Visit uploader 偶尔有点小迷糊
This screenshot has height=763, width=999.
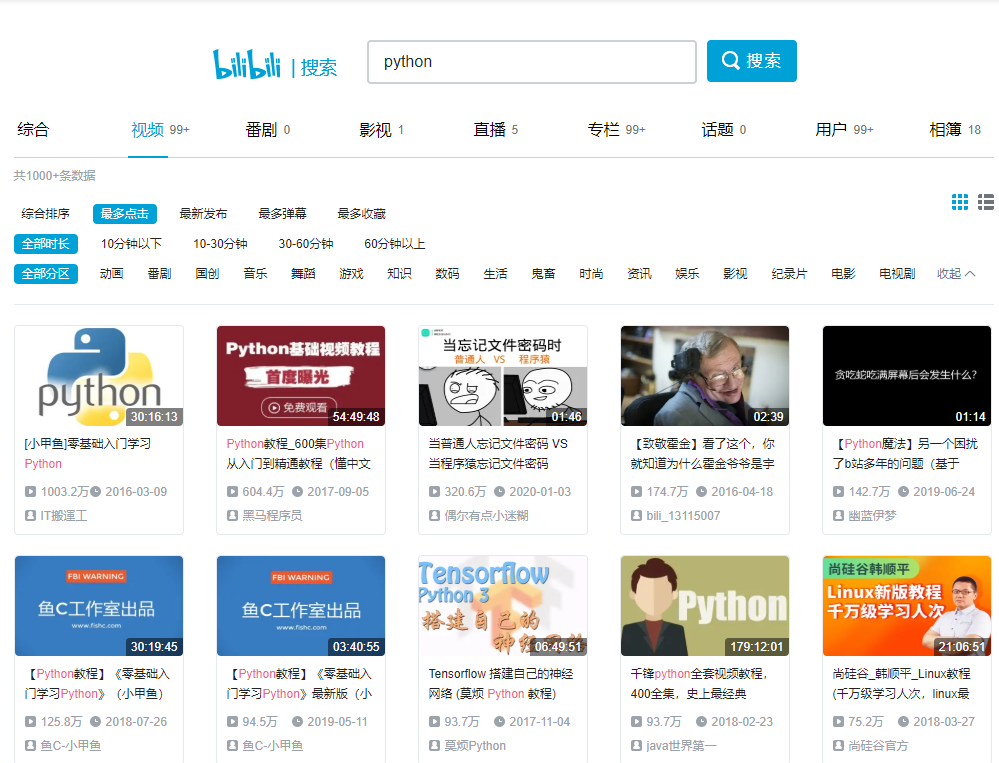coord(486,516)
